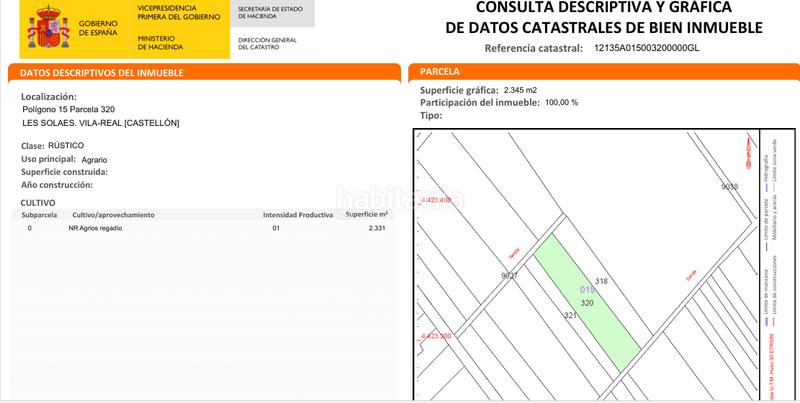
Task: Click the 'Referencia catastral:' label
Action: [533, 48]
